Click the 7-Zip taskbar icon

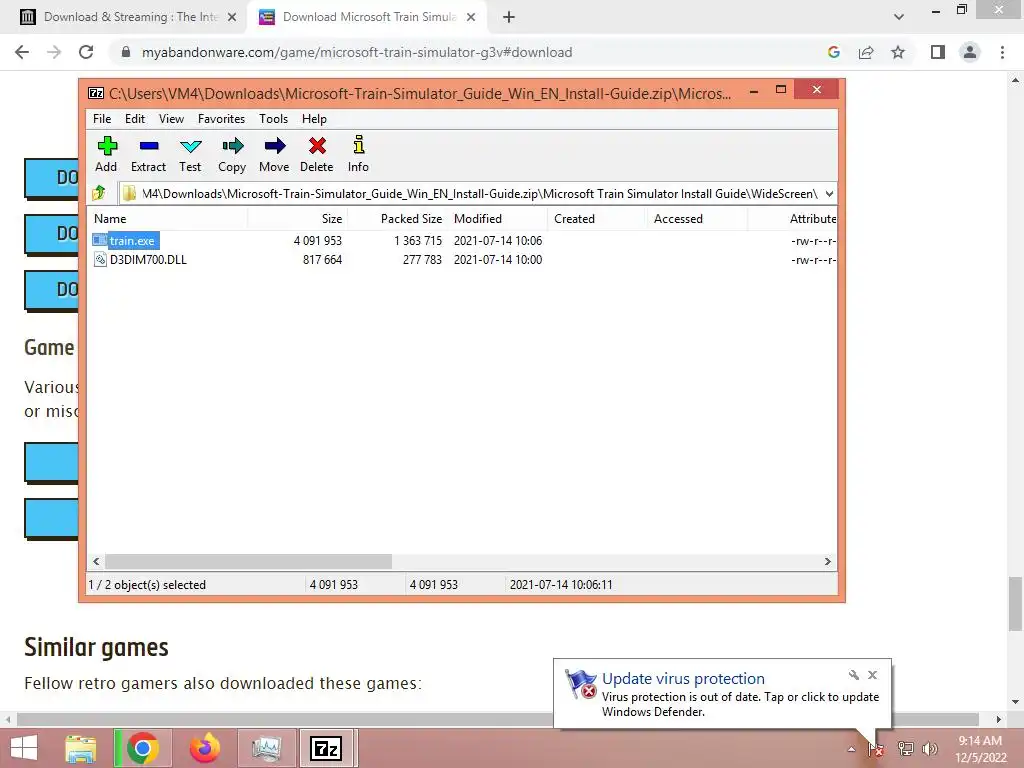325,748
